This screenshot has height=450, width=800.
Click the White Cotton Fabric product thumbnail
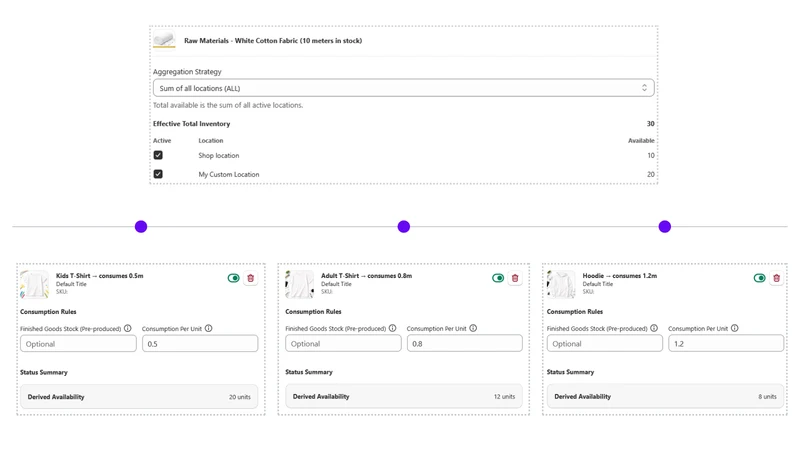[164, 40]
